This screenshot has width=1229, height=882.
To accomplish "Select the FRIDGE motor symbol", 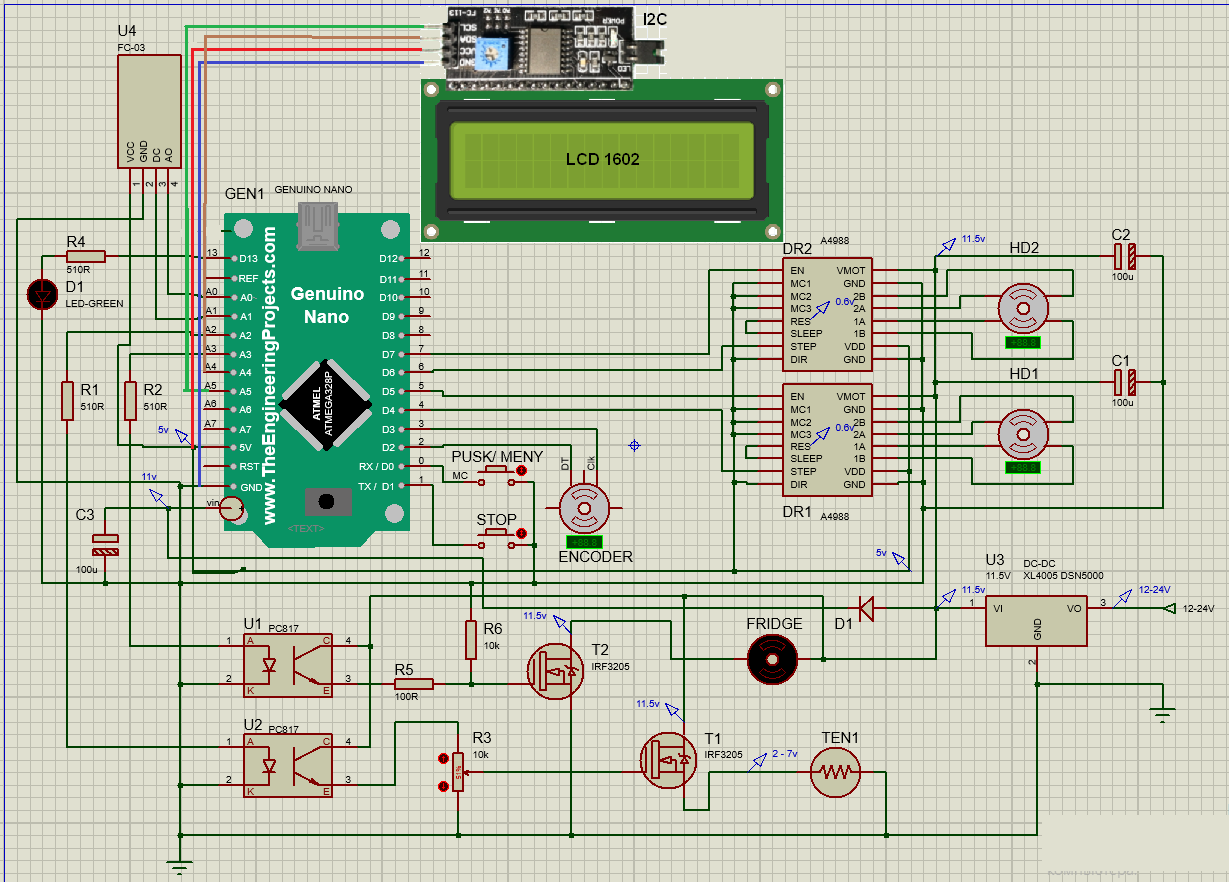I will [x=773, y=660].
